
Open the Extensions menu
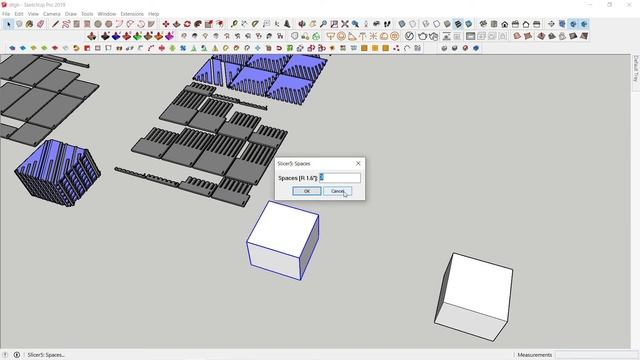132,14
